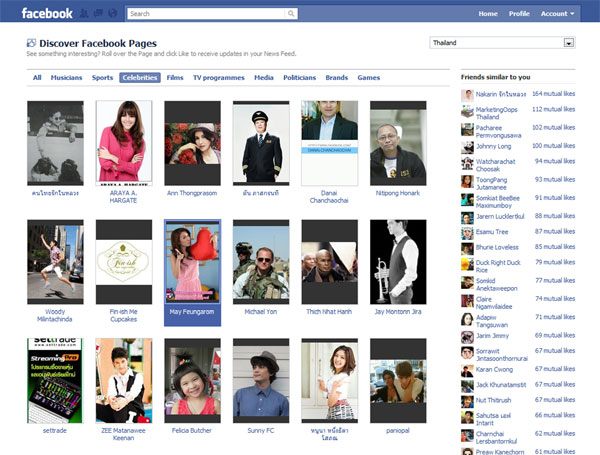The image size is (600, 455).
Task: Open Games category
Action: [x=368, y=78]
